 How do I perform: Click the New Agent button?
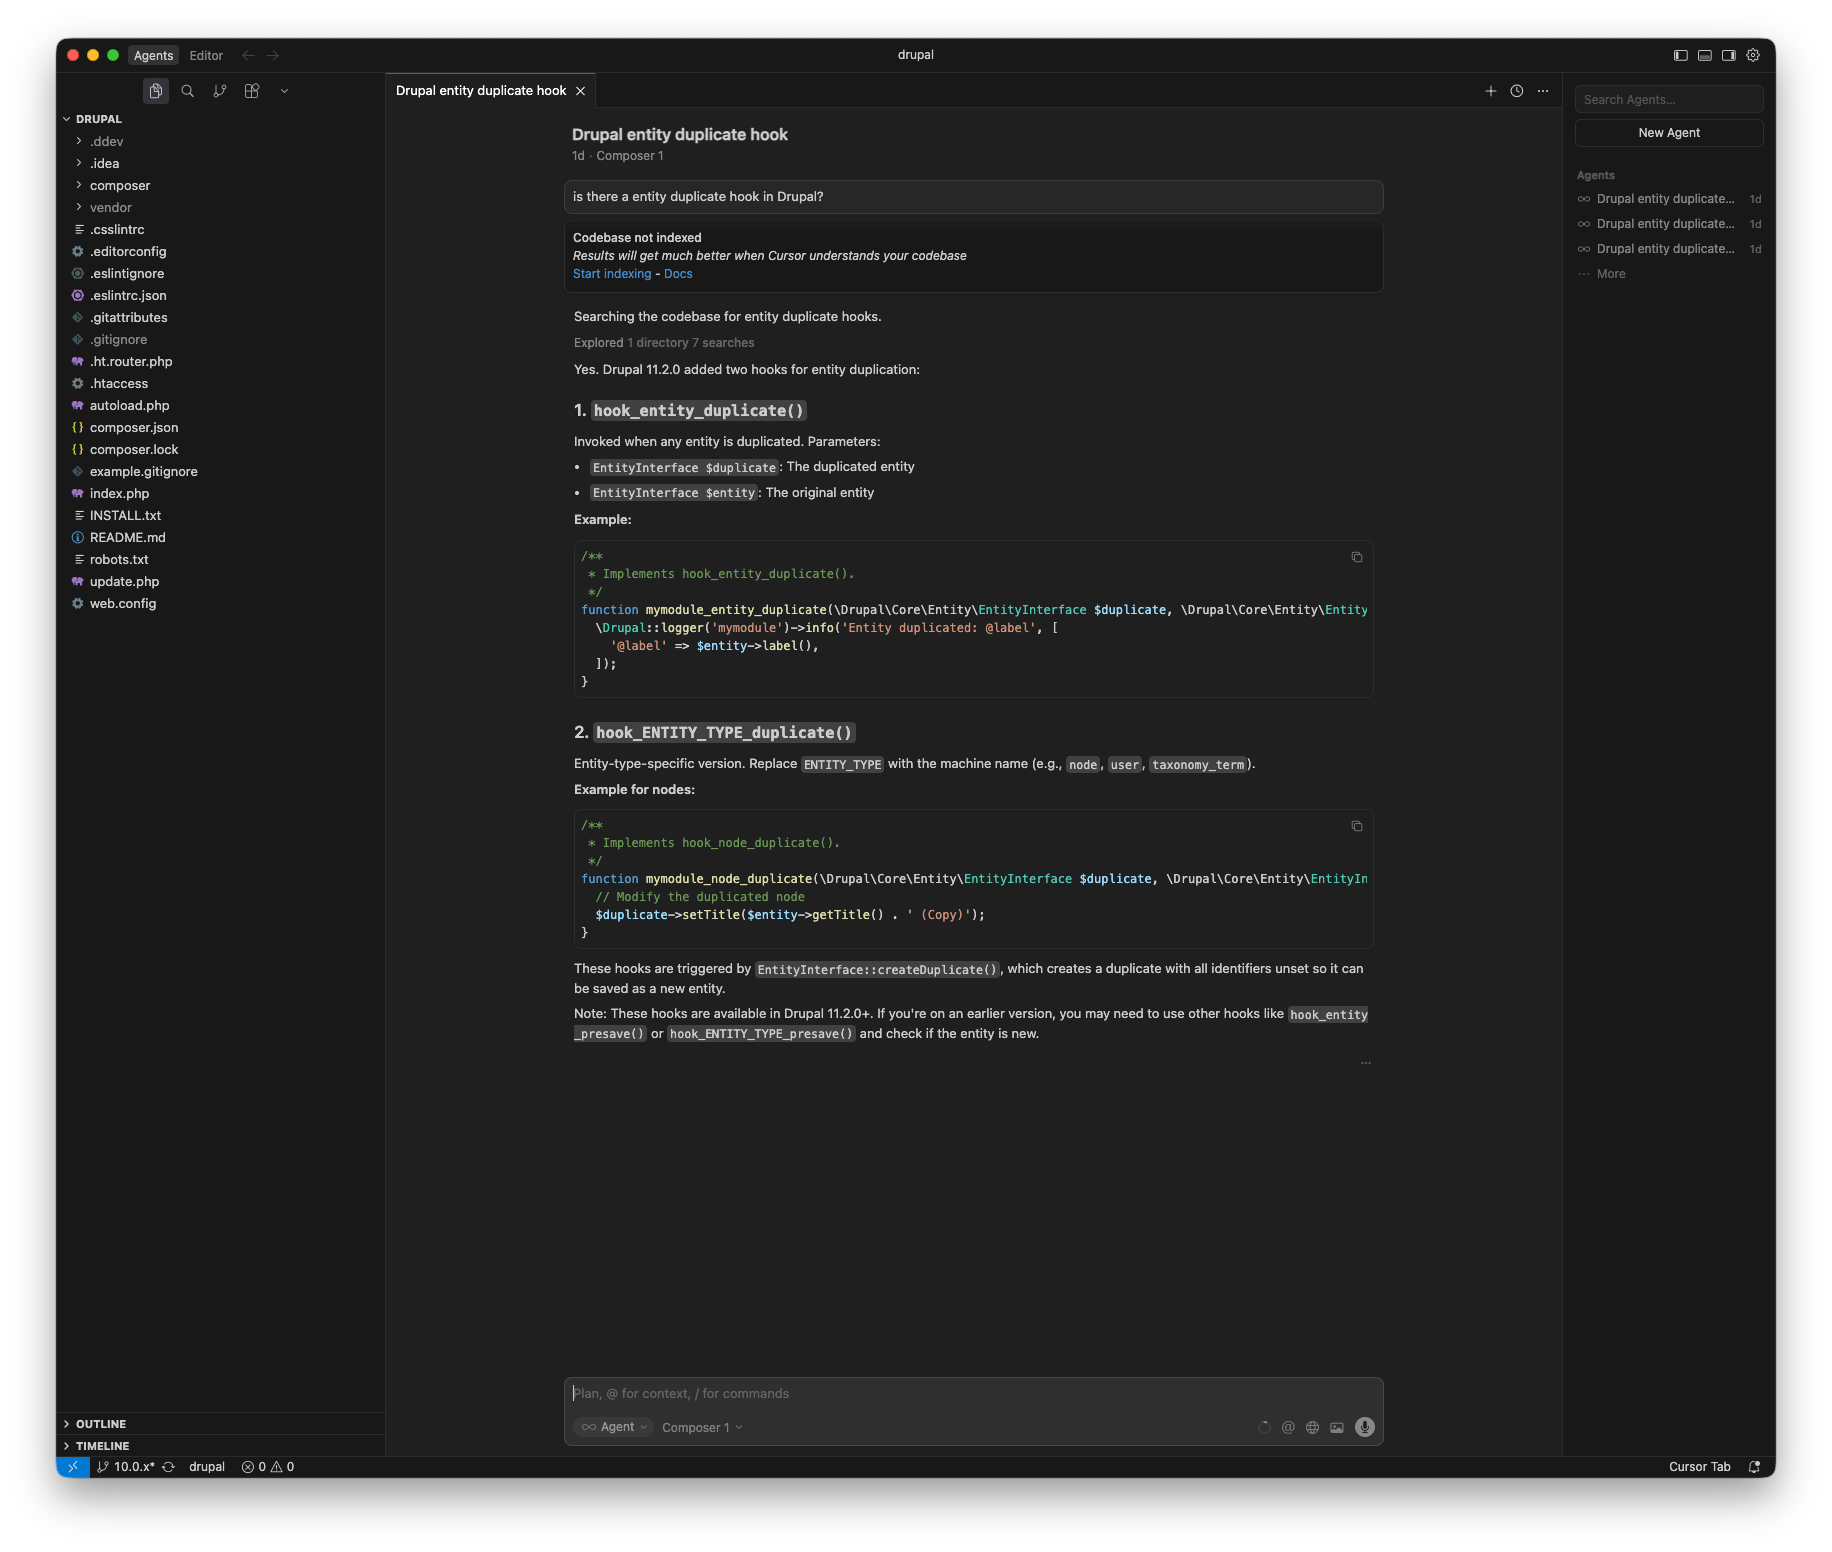coord(1668,133)
